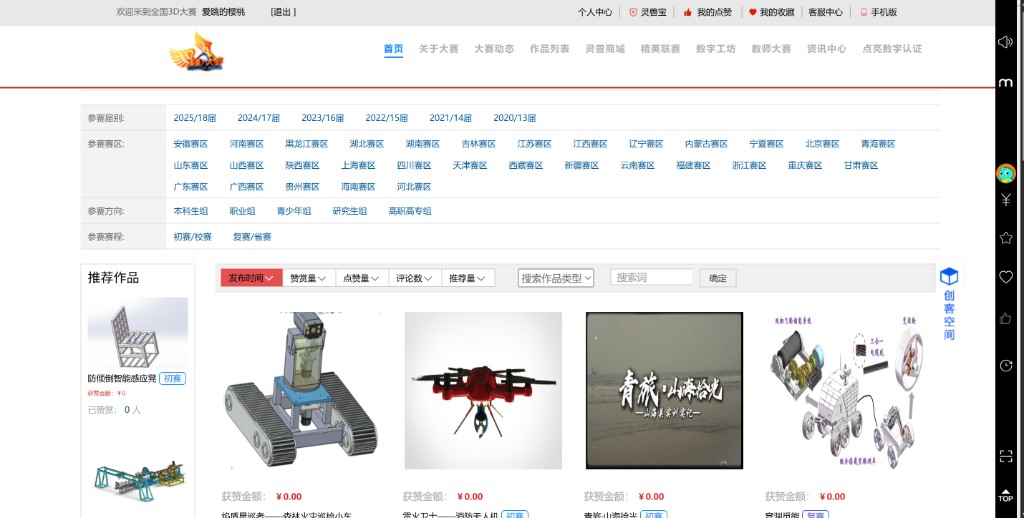
Task: Click the heart icon in right sidebar
Action: click(x=1006, y=277)
